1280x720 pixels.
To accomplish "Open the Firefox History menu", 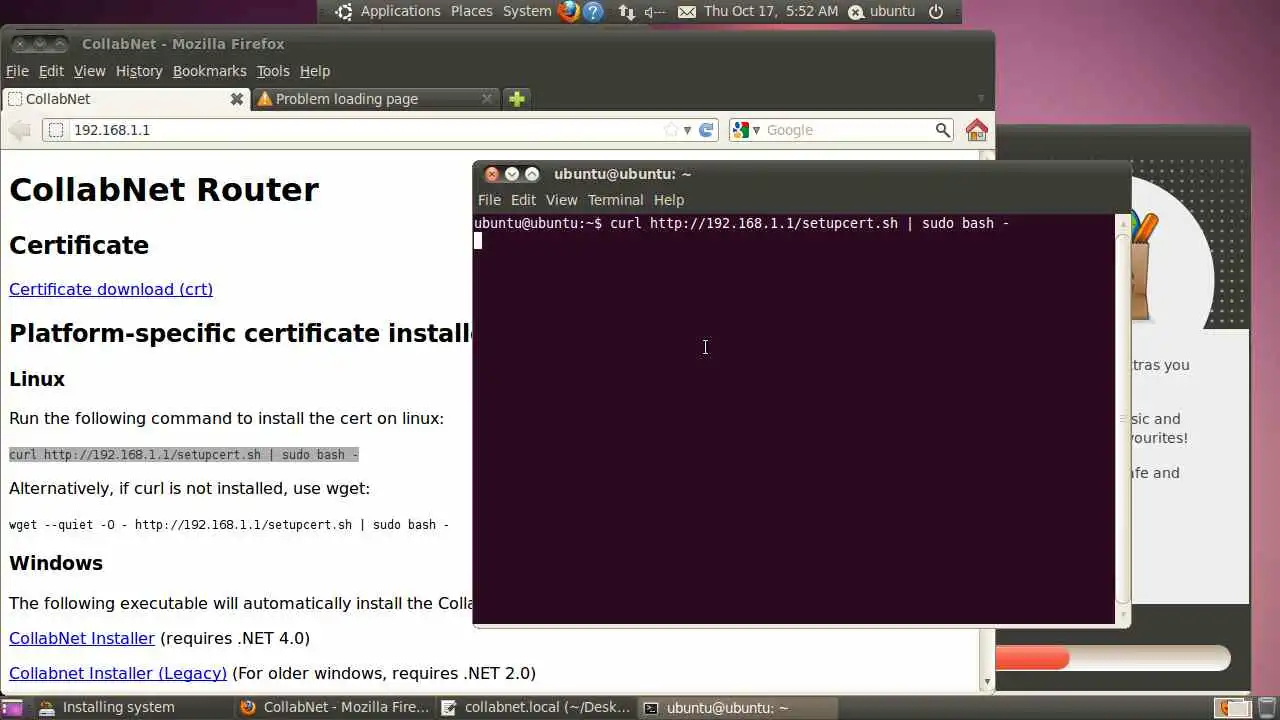I will pyautogui.click(x=139, y=71).
